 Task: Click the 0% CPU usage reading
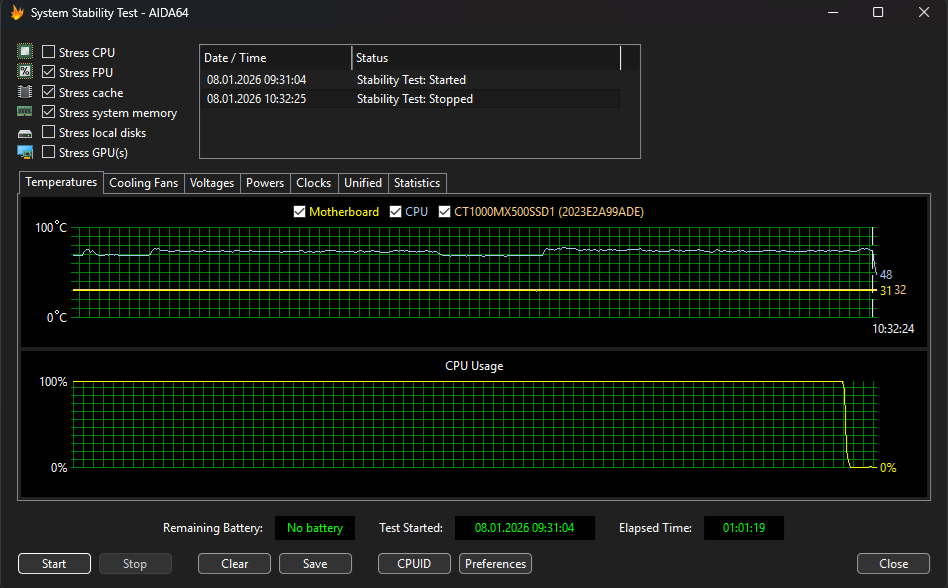click(888, 468)
